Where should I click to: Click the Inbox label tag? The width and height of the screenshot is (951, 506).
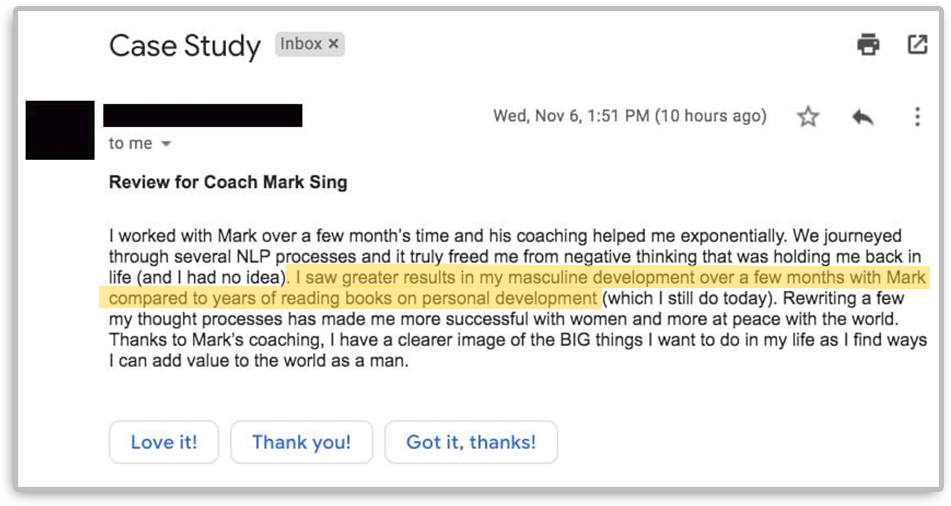point(301,44)
